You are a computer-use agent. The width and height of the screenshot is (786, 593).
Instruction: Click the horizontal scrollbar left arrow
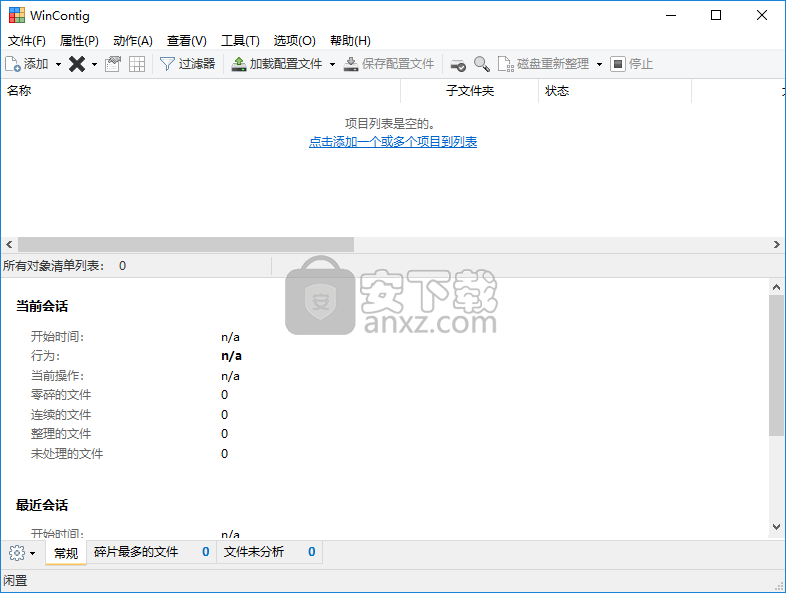point(9,245)
